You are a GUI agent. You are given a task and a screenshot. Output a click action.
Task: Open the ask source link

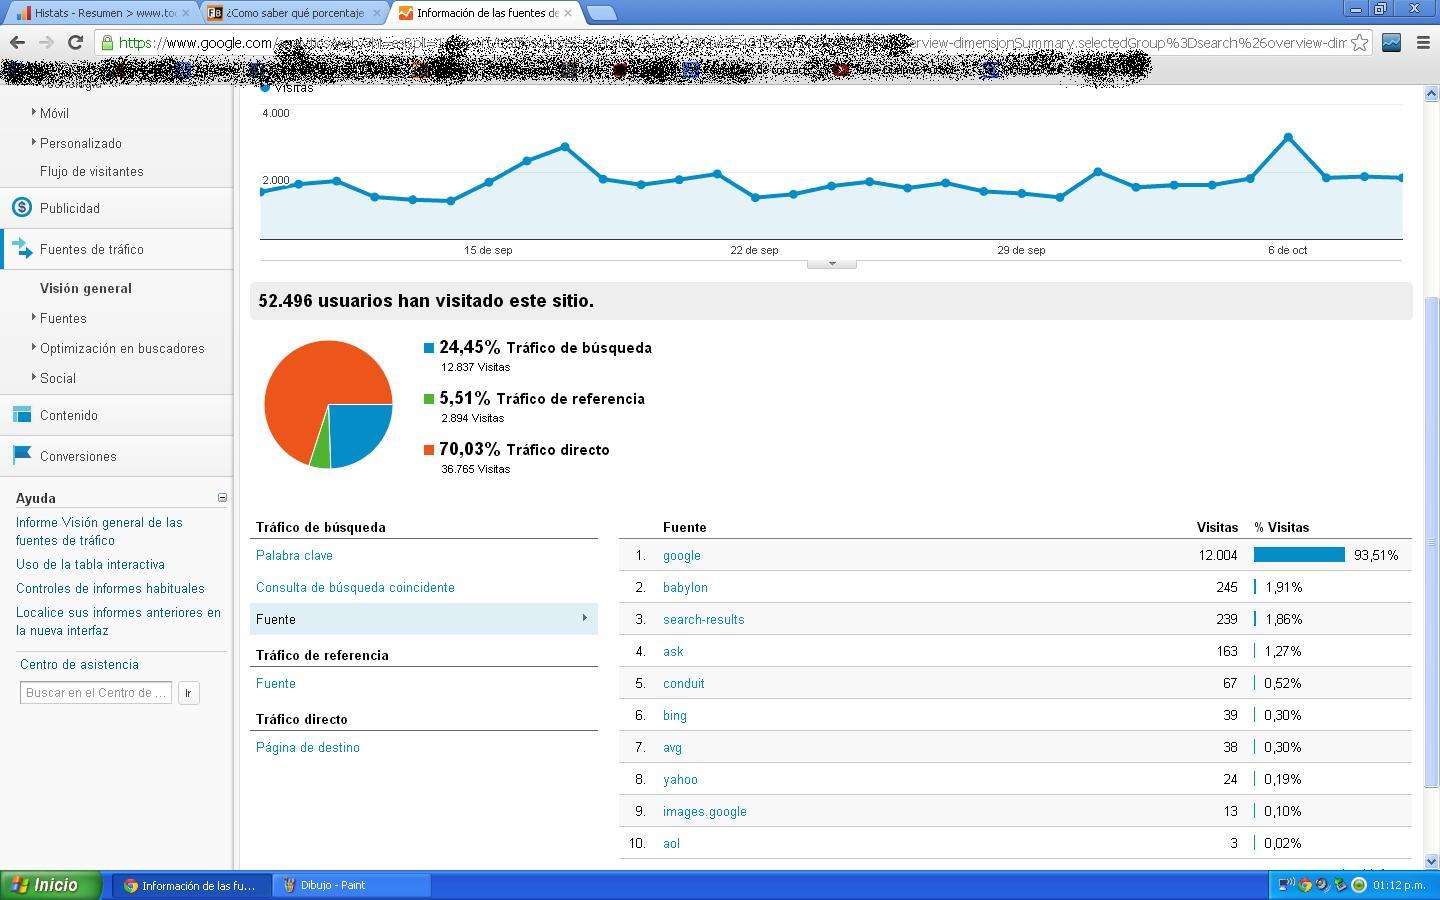(673, 651)
